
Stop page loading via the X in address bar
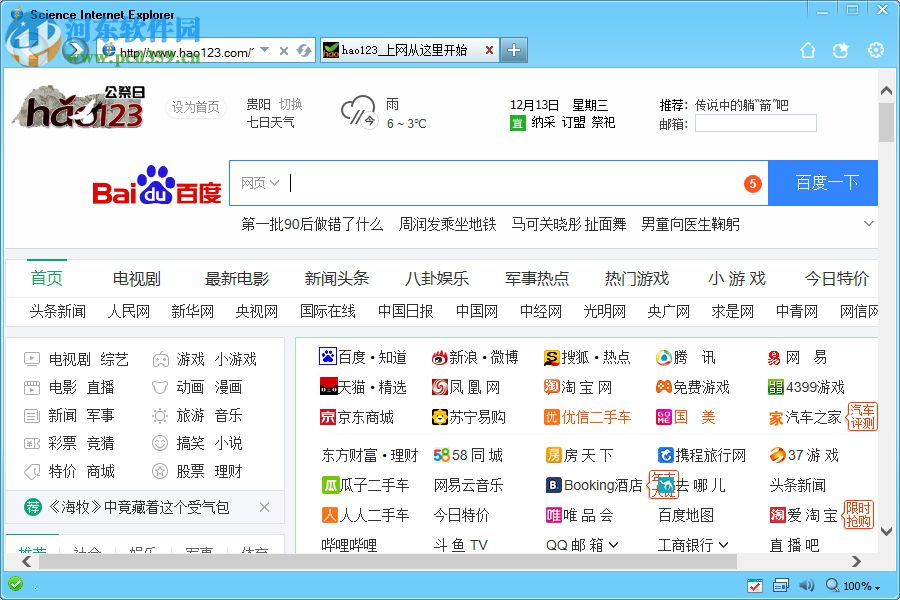pos(286,50)
